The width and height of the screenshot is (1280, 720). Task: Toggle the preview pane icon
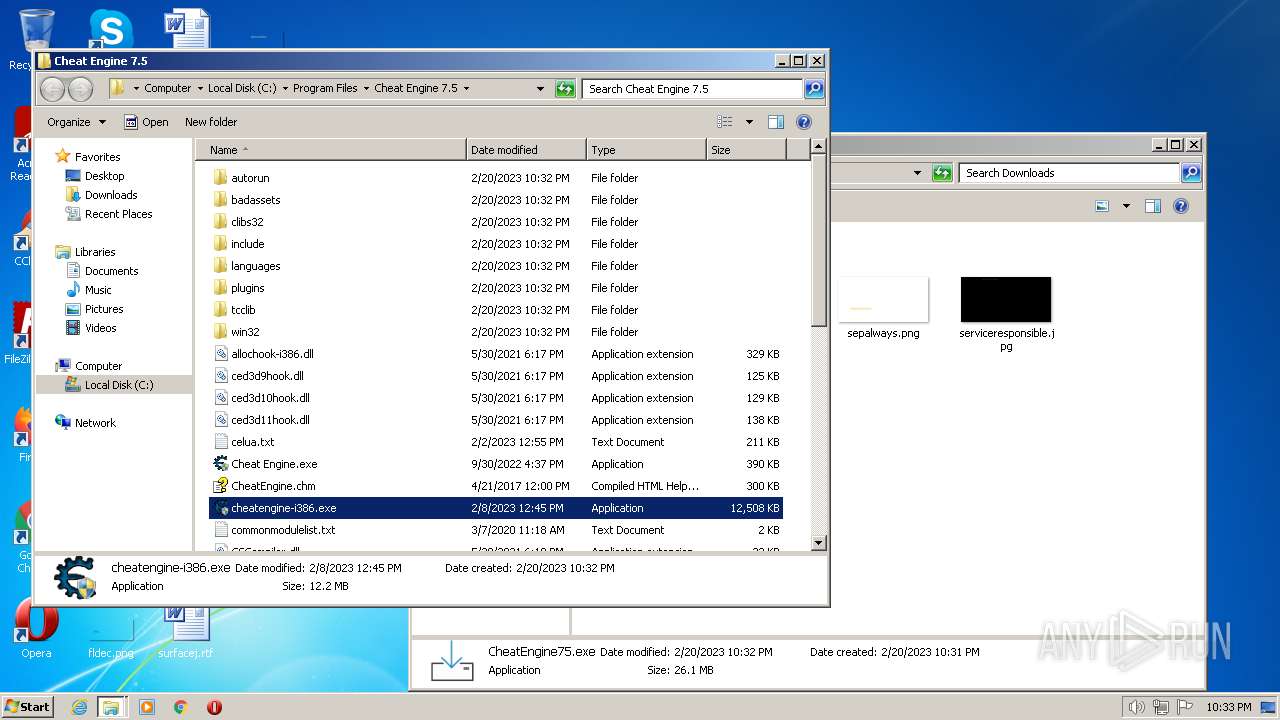(x=775, y=122)
